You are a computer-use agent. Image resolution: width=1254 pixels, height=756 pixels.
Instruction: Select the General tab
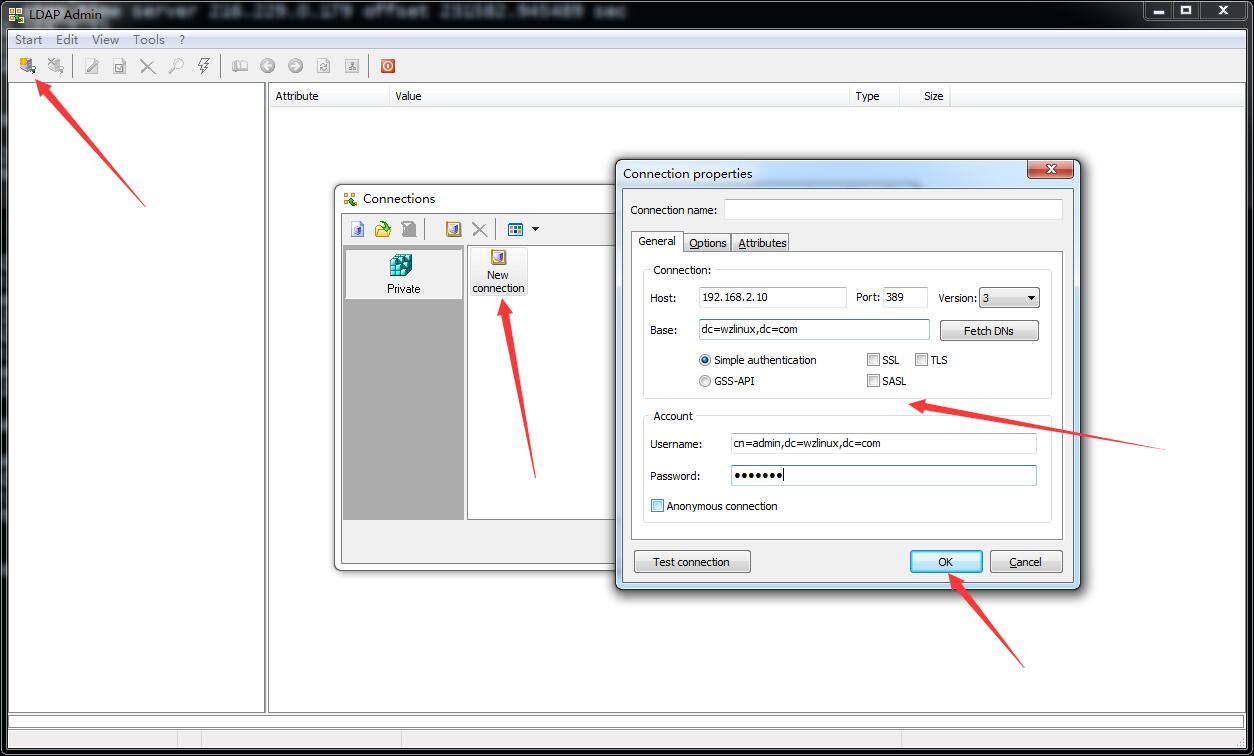point(657,241)
